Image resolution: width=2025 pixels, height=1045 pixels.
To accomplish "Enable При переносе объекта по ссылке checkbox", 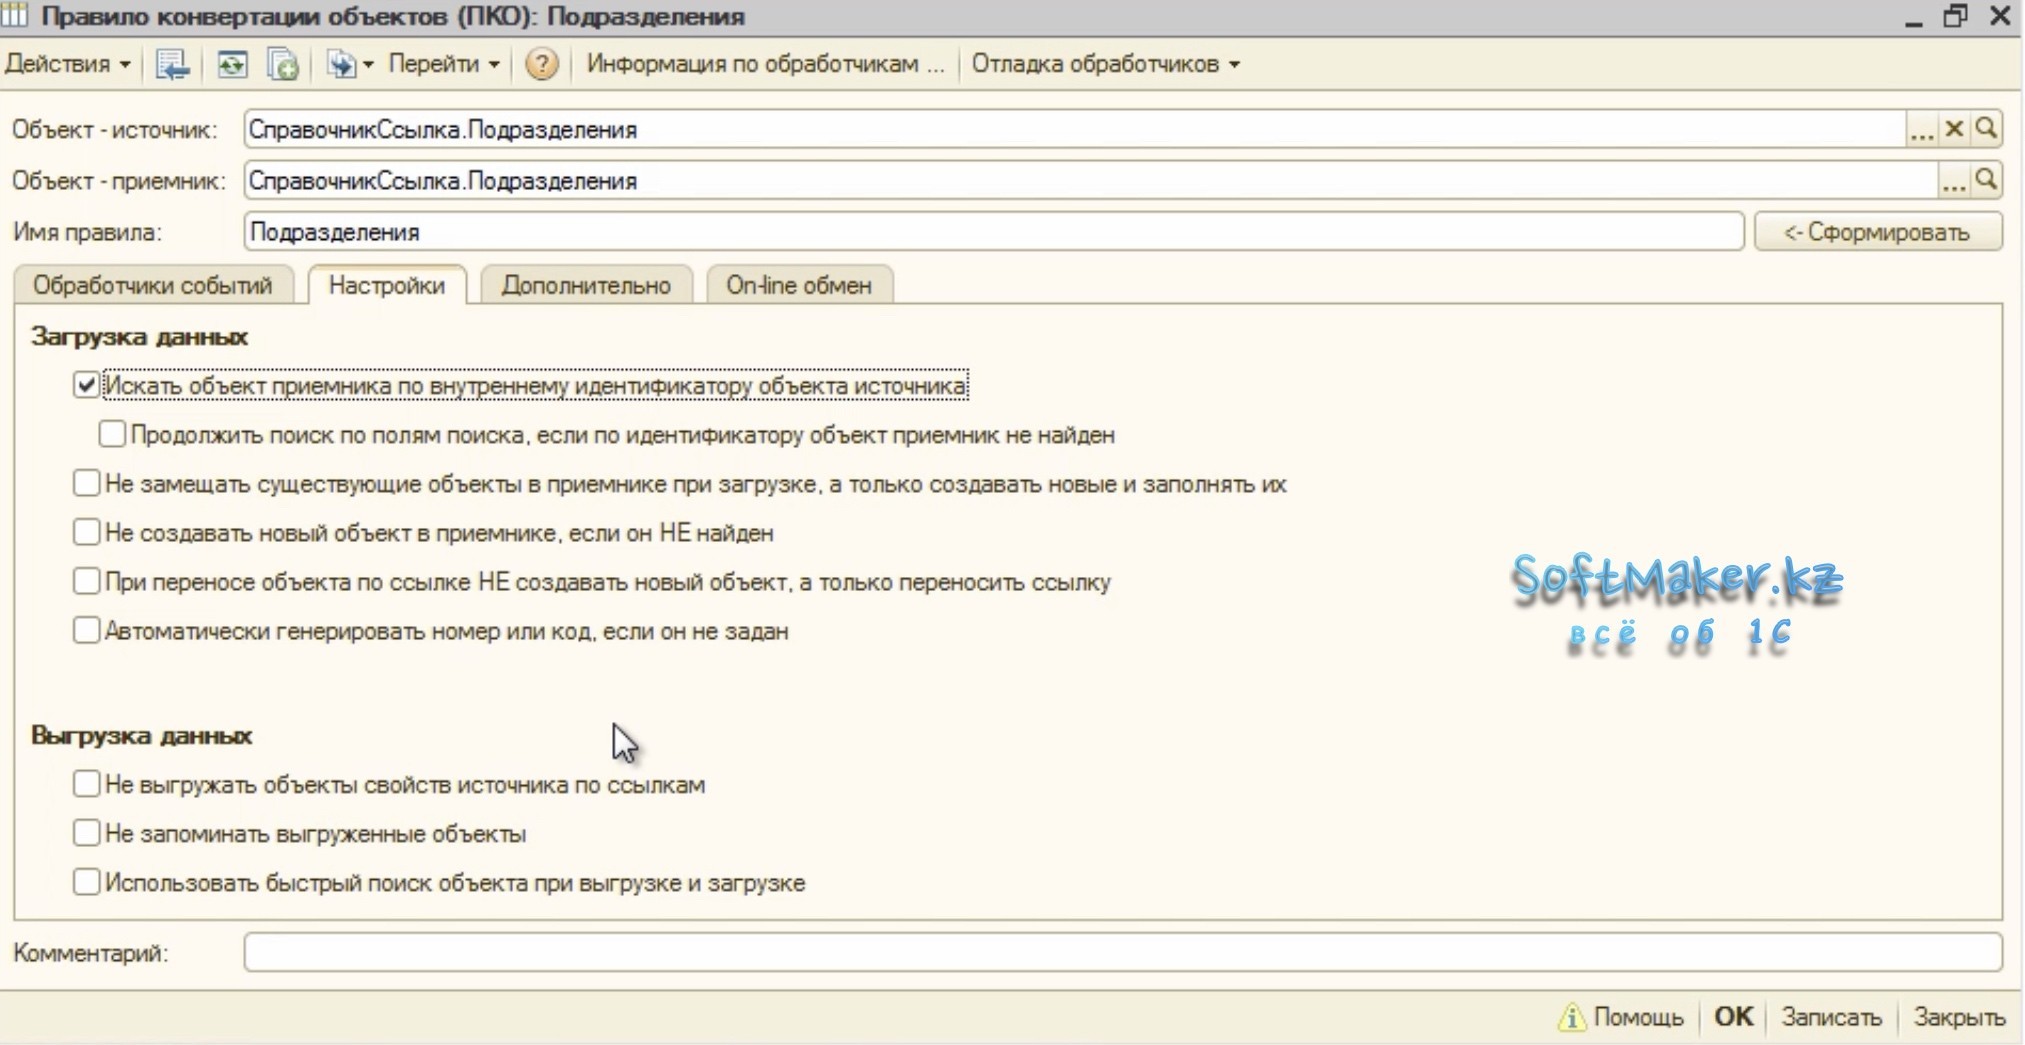I will click(86, 581).
